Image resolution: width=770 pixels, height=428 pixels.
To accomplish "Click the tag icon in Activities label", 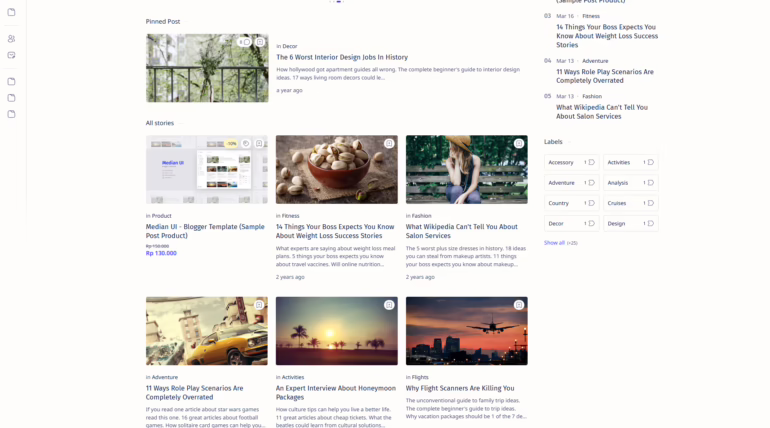I will point(651,162).
